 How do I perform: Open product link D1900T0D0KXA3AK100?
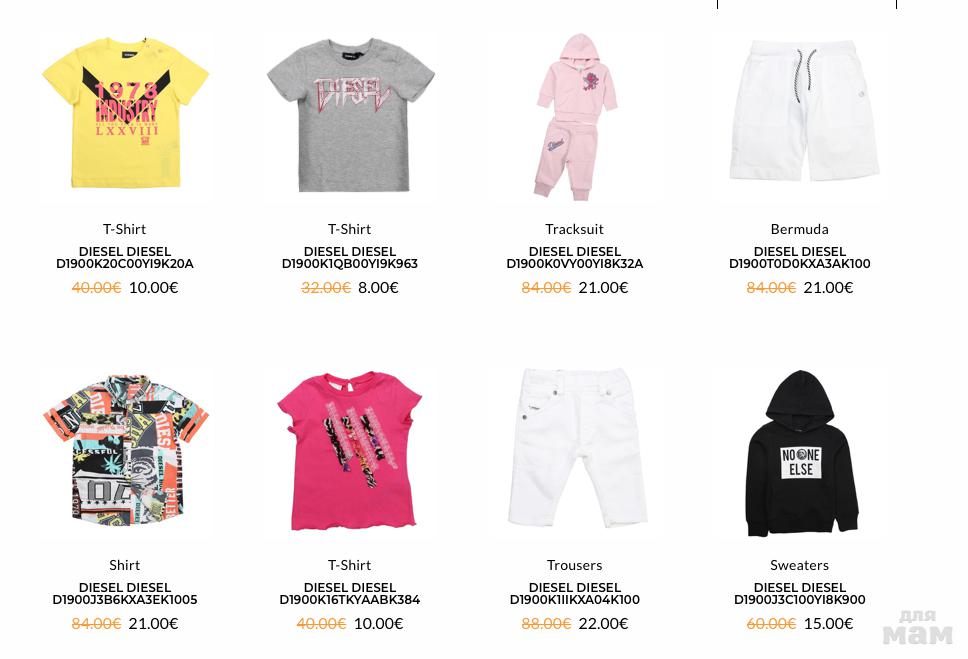tap(799, 264)
